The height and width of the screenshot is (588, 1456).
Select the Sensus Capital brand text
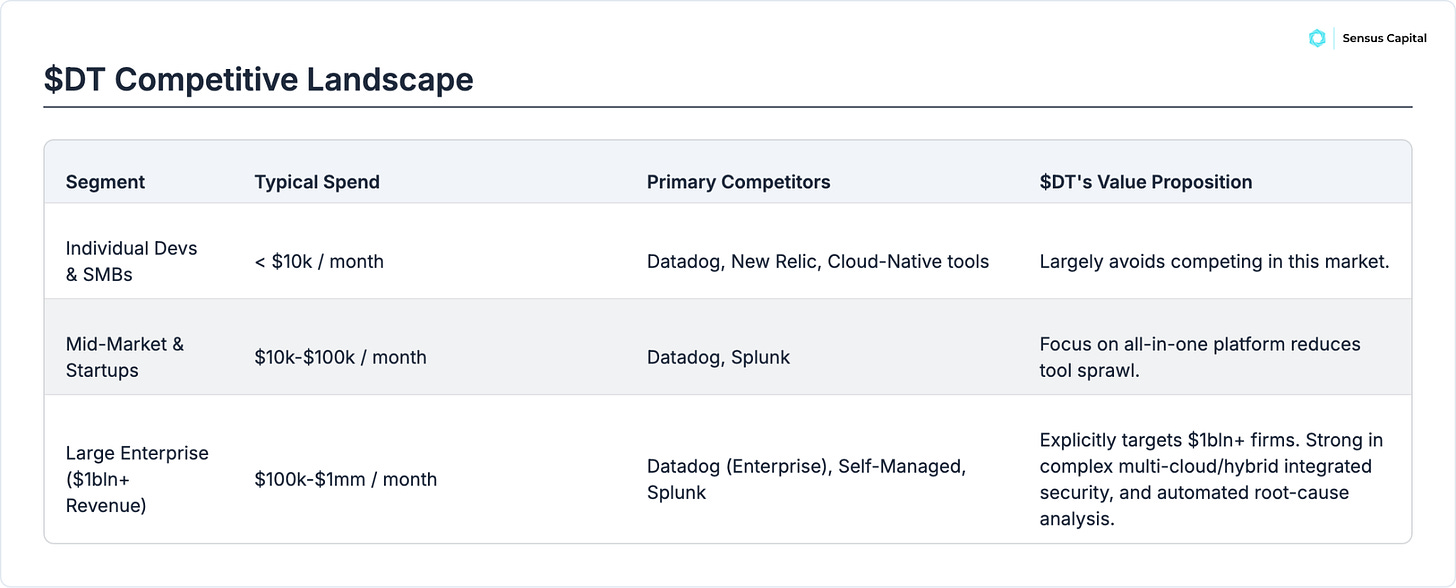pyautogui.click(x=1384, y=38)
